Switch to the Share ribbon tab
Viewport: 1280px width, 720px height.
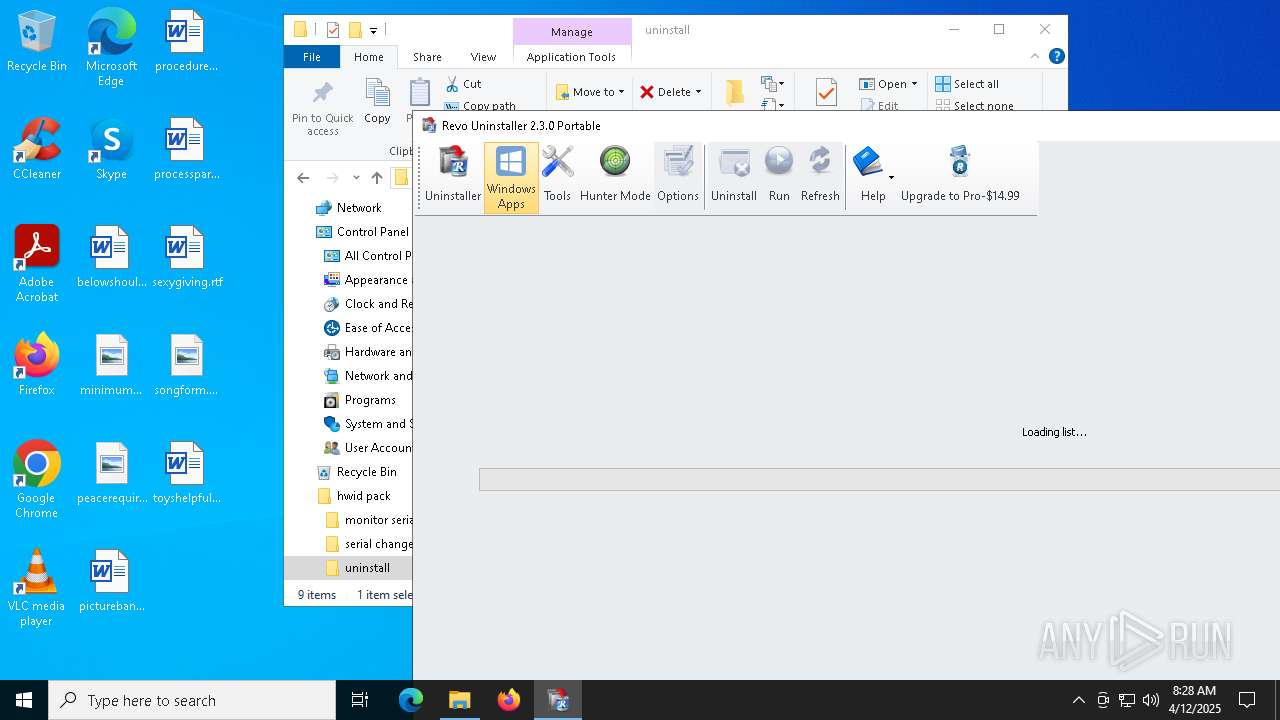pos(427,57)
